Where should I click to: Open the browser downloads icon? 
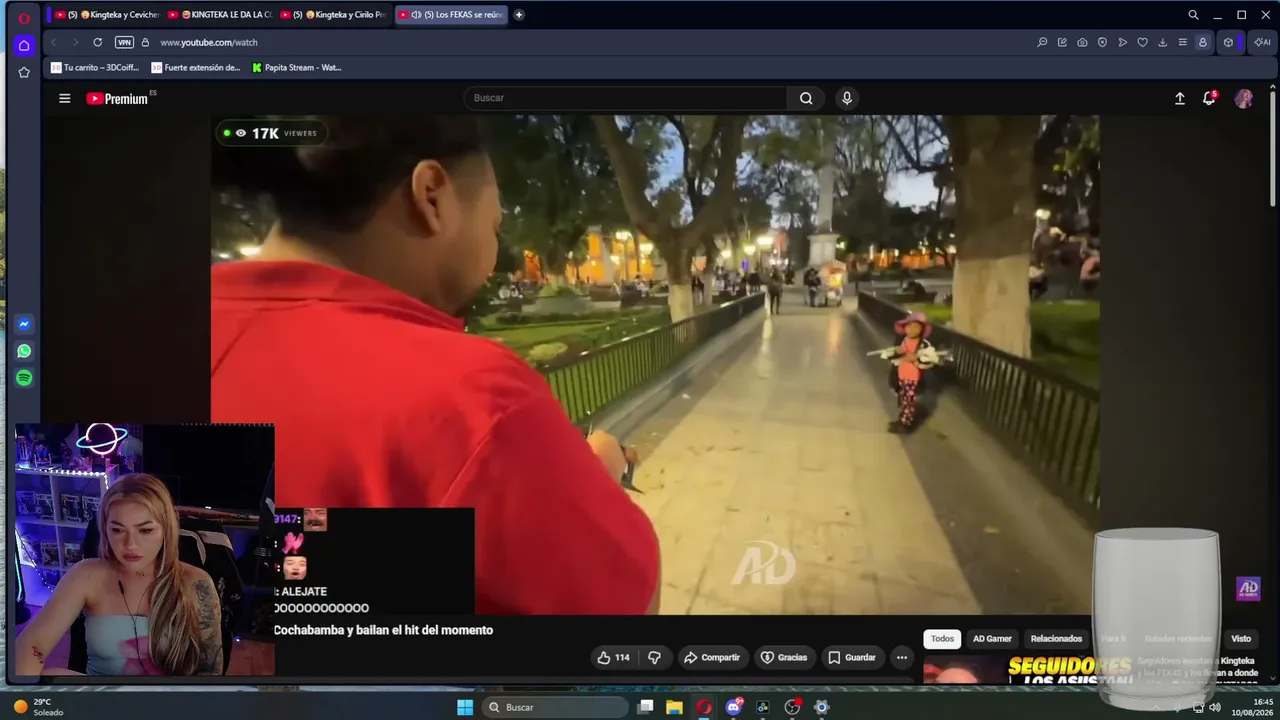tap(1162, 42)
